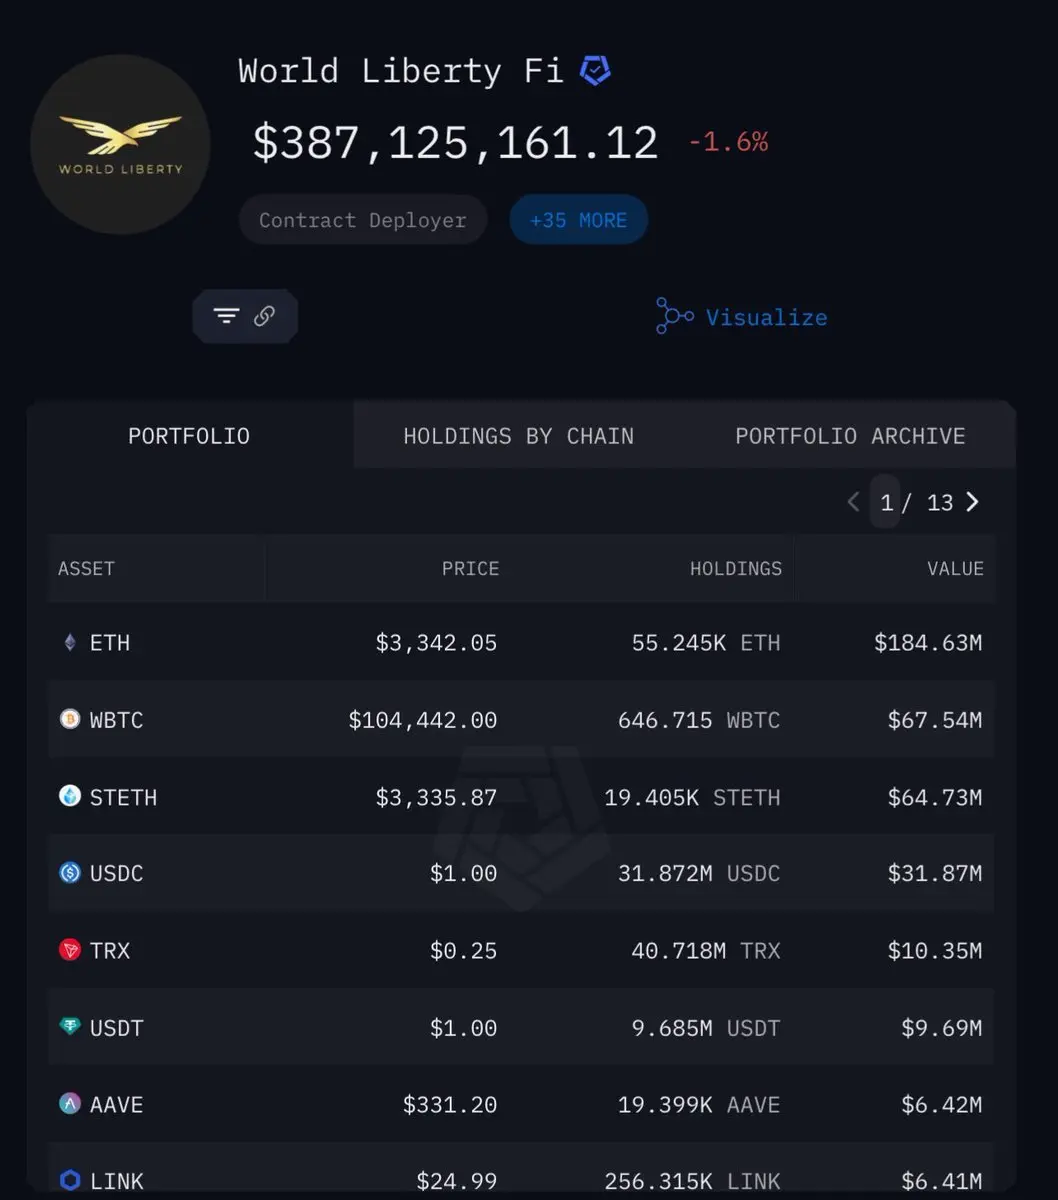Click the blue verified badge icon
Viewport: 1058px width, 1200px height.
[x=596, y=71]
